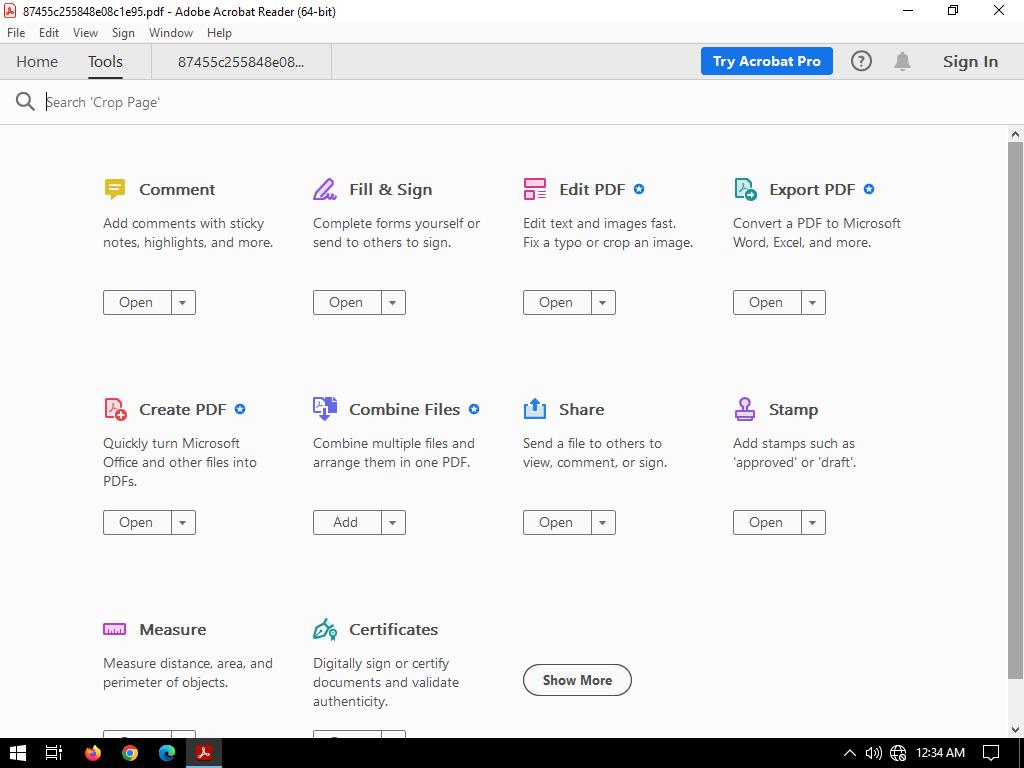Image resolution: width=1024 pixels, height=768 pixels.
Task: Open the Window menu
Action: click(170, 33)
